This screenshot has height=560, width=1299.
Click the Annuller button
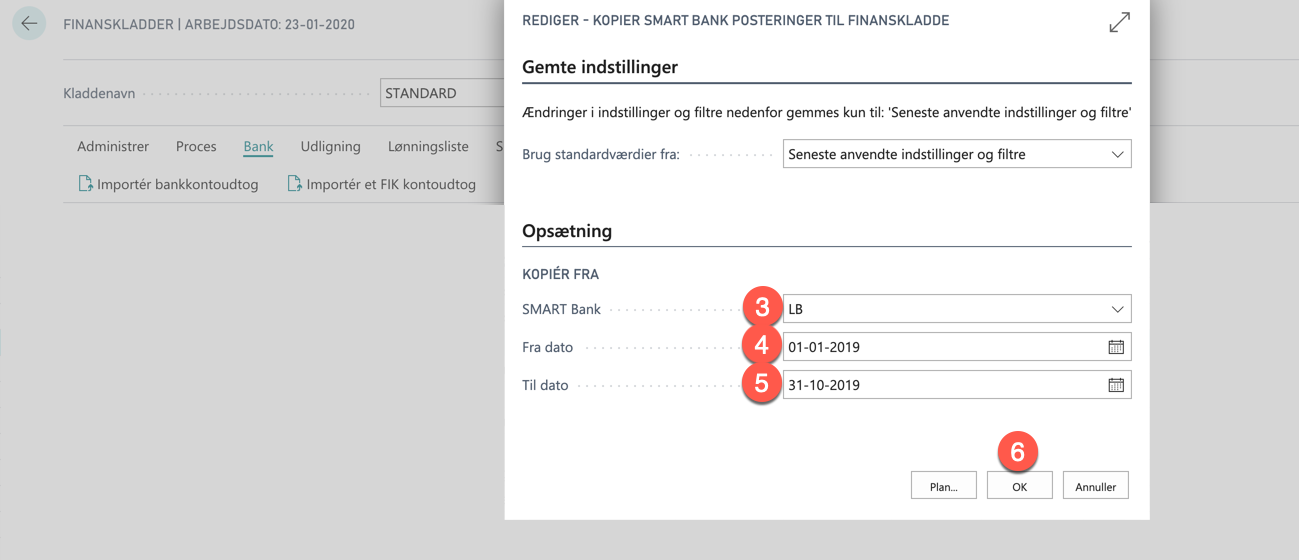[1095, 486]
